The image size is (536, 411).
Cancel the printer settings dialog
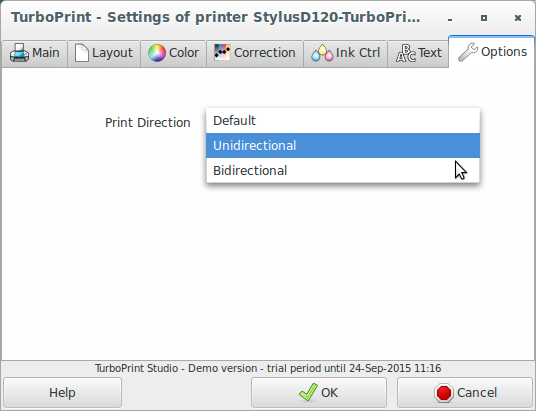(465, 393)
